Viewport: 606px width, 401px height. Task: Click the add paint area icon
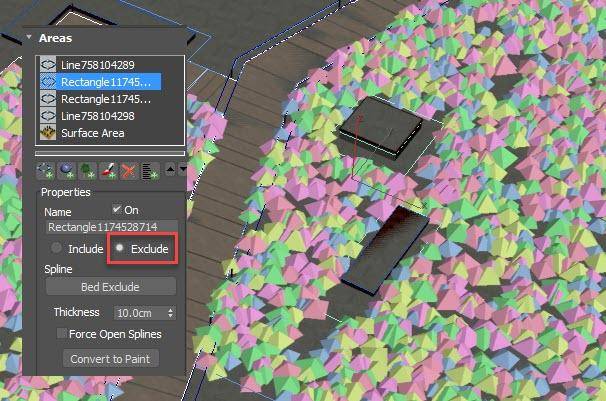[x=109, y=170]
